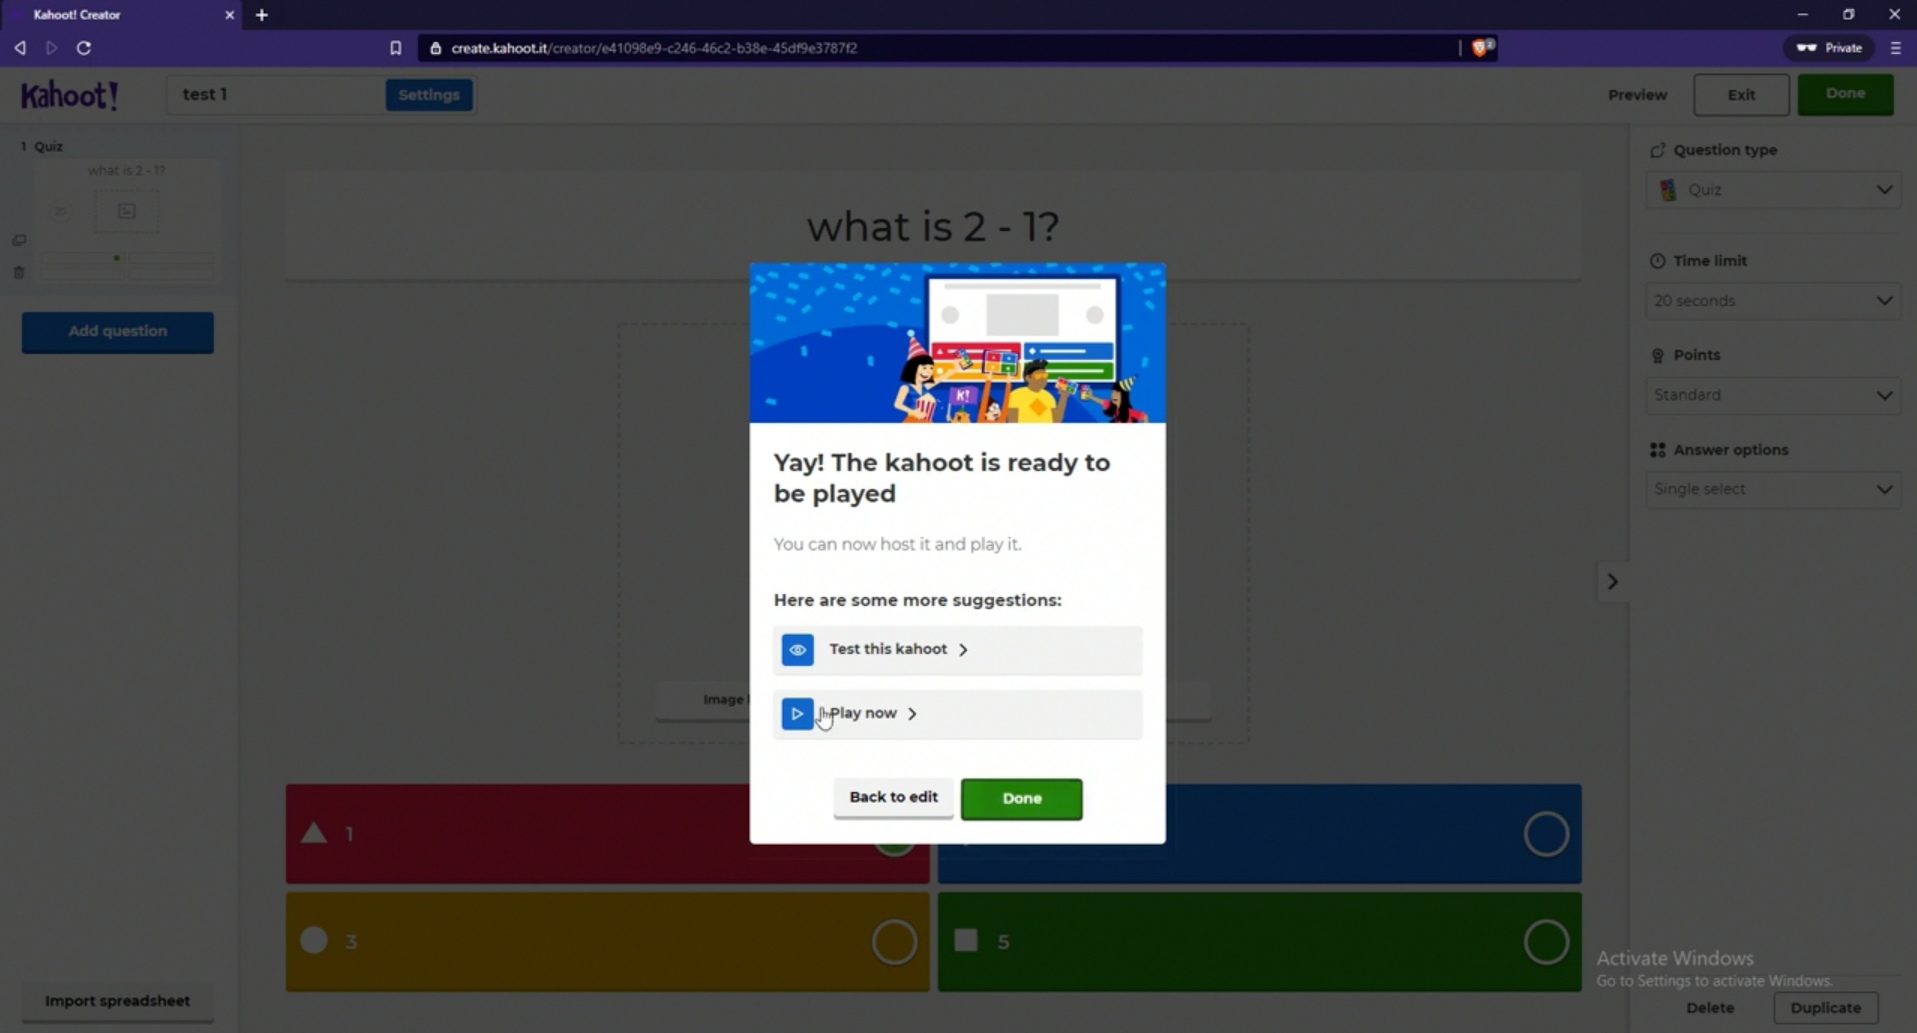The width and height of the screenshot is (1917, 1033).
Task: Click the blue play icon beside Play now
Action: 797,714
